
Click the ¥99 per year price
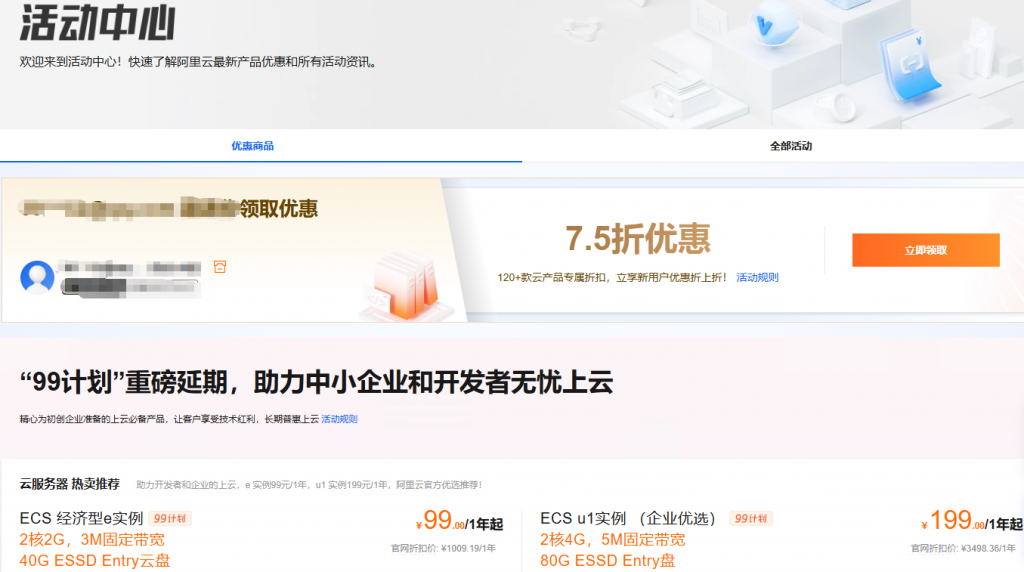pyautogui.click(x=459, y=521)
